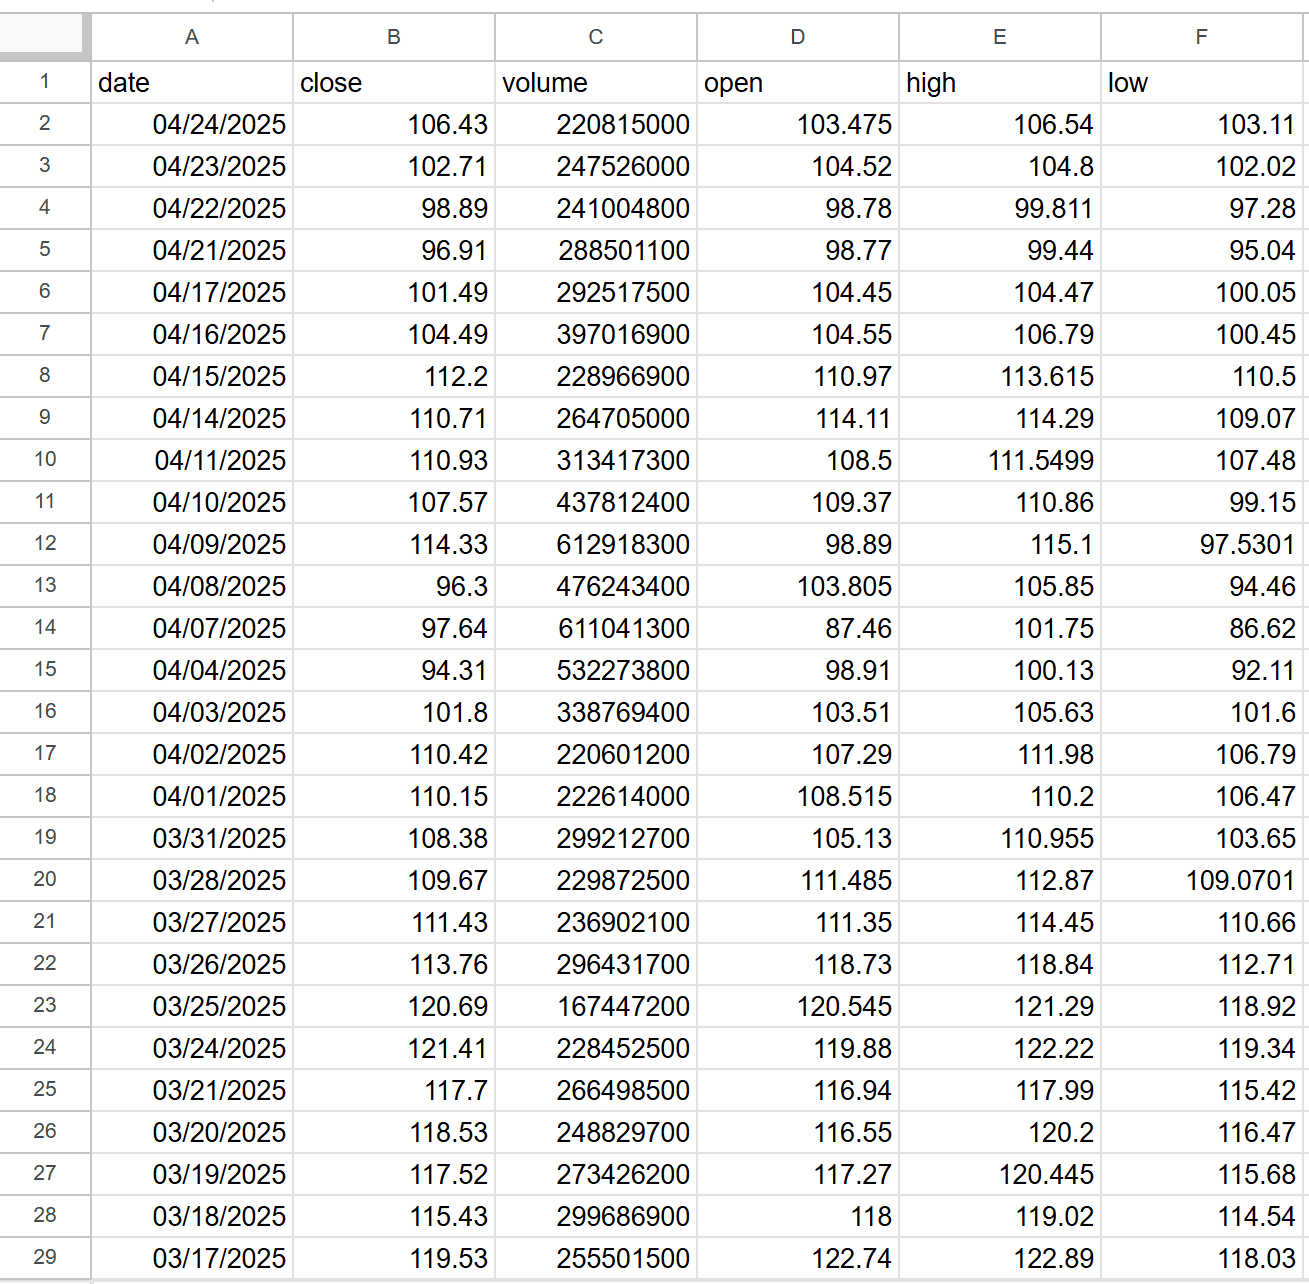Select the high value 111.5499 cell
This screenshot has height=1284, width=1309.
[x=999, y=460]
